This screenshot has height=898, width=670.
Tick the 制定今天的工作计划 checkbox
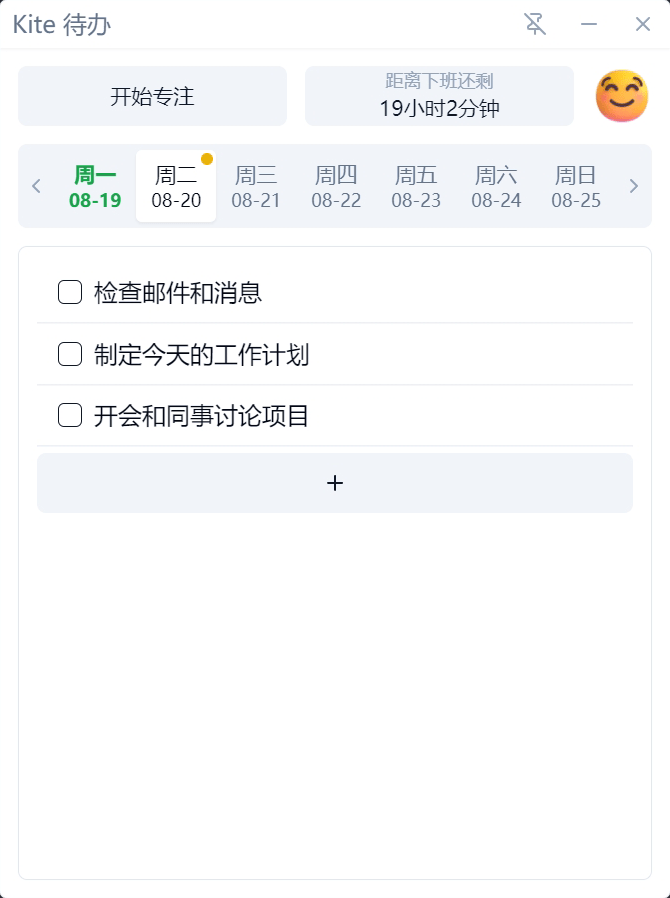pos(70,354)
